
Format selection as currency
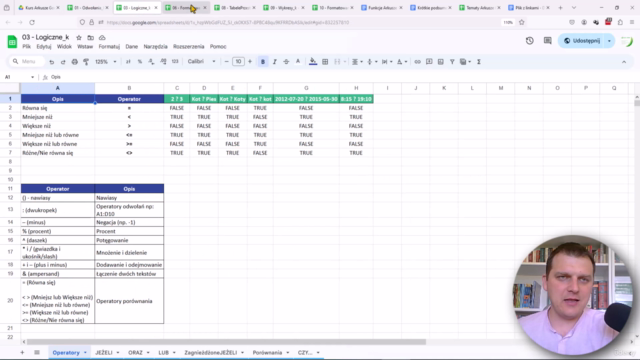(128, 62)
